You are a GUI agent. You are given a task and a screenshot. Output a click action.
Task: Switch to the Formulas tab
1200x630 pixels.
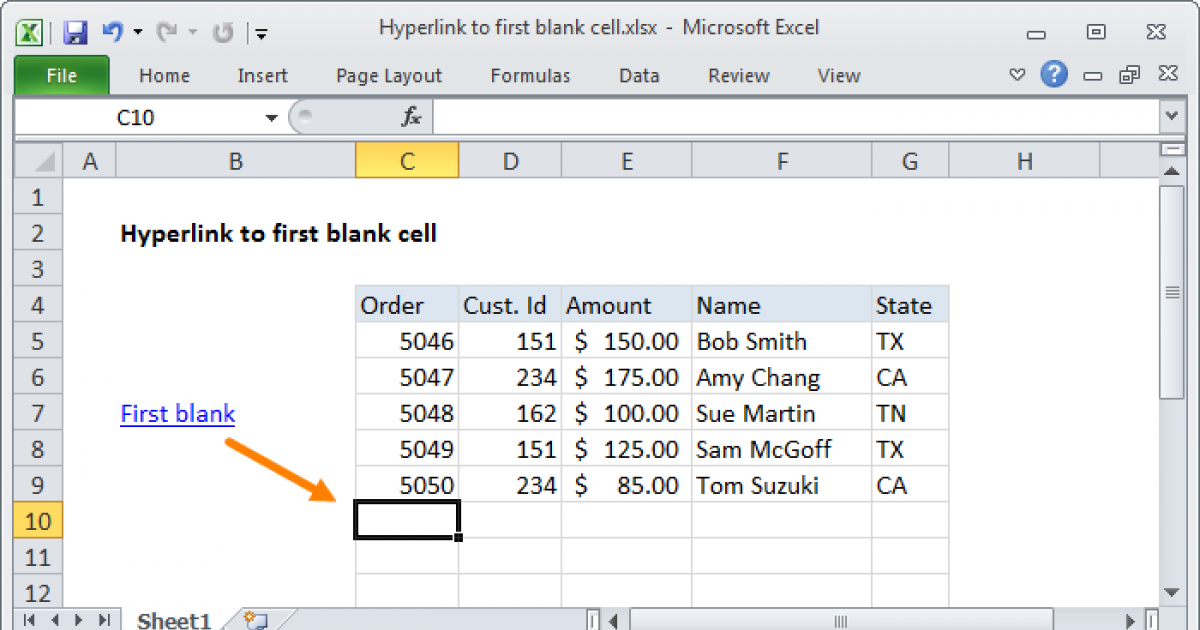point(530,75)
